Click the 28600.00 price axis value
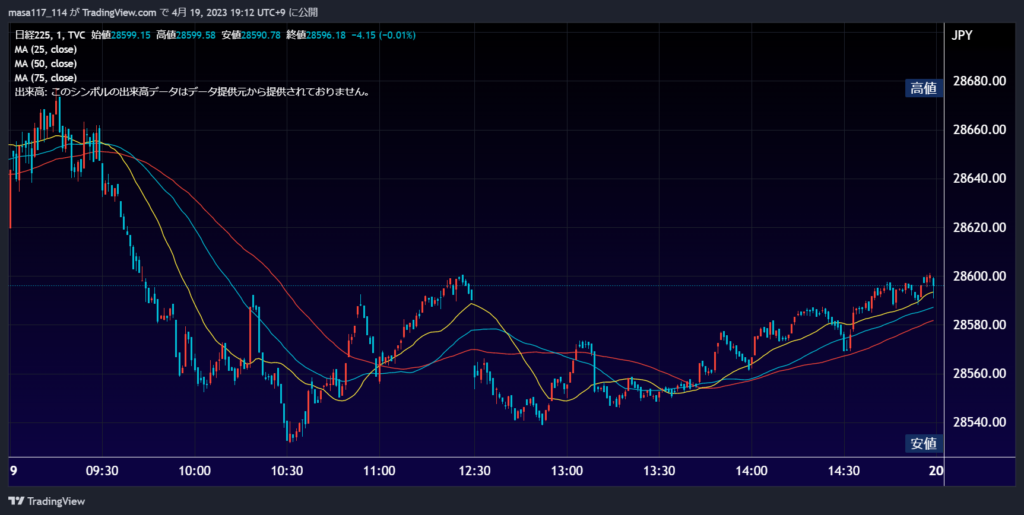 980,276
